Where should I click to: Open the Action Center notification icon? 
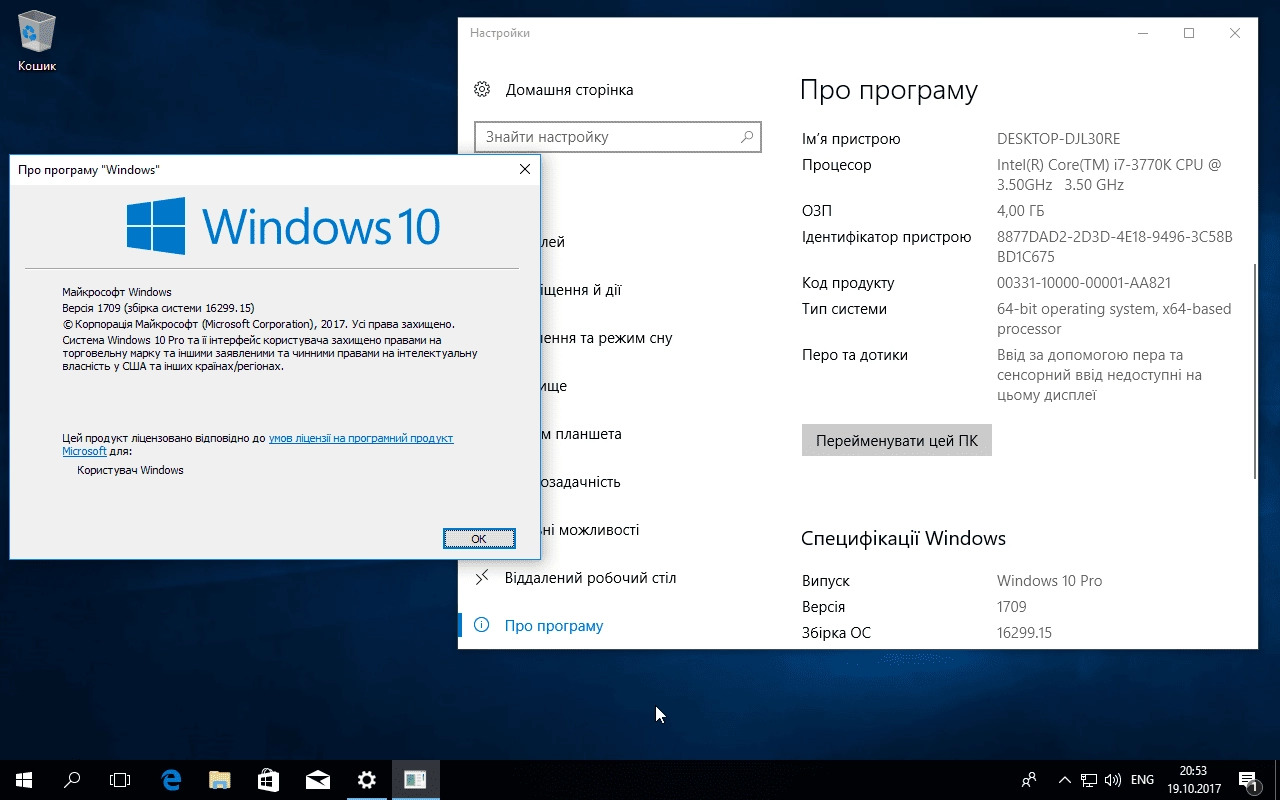click(1248, 780)
